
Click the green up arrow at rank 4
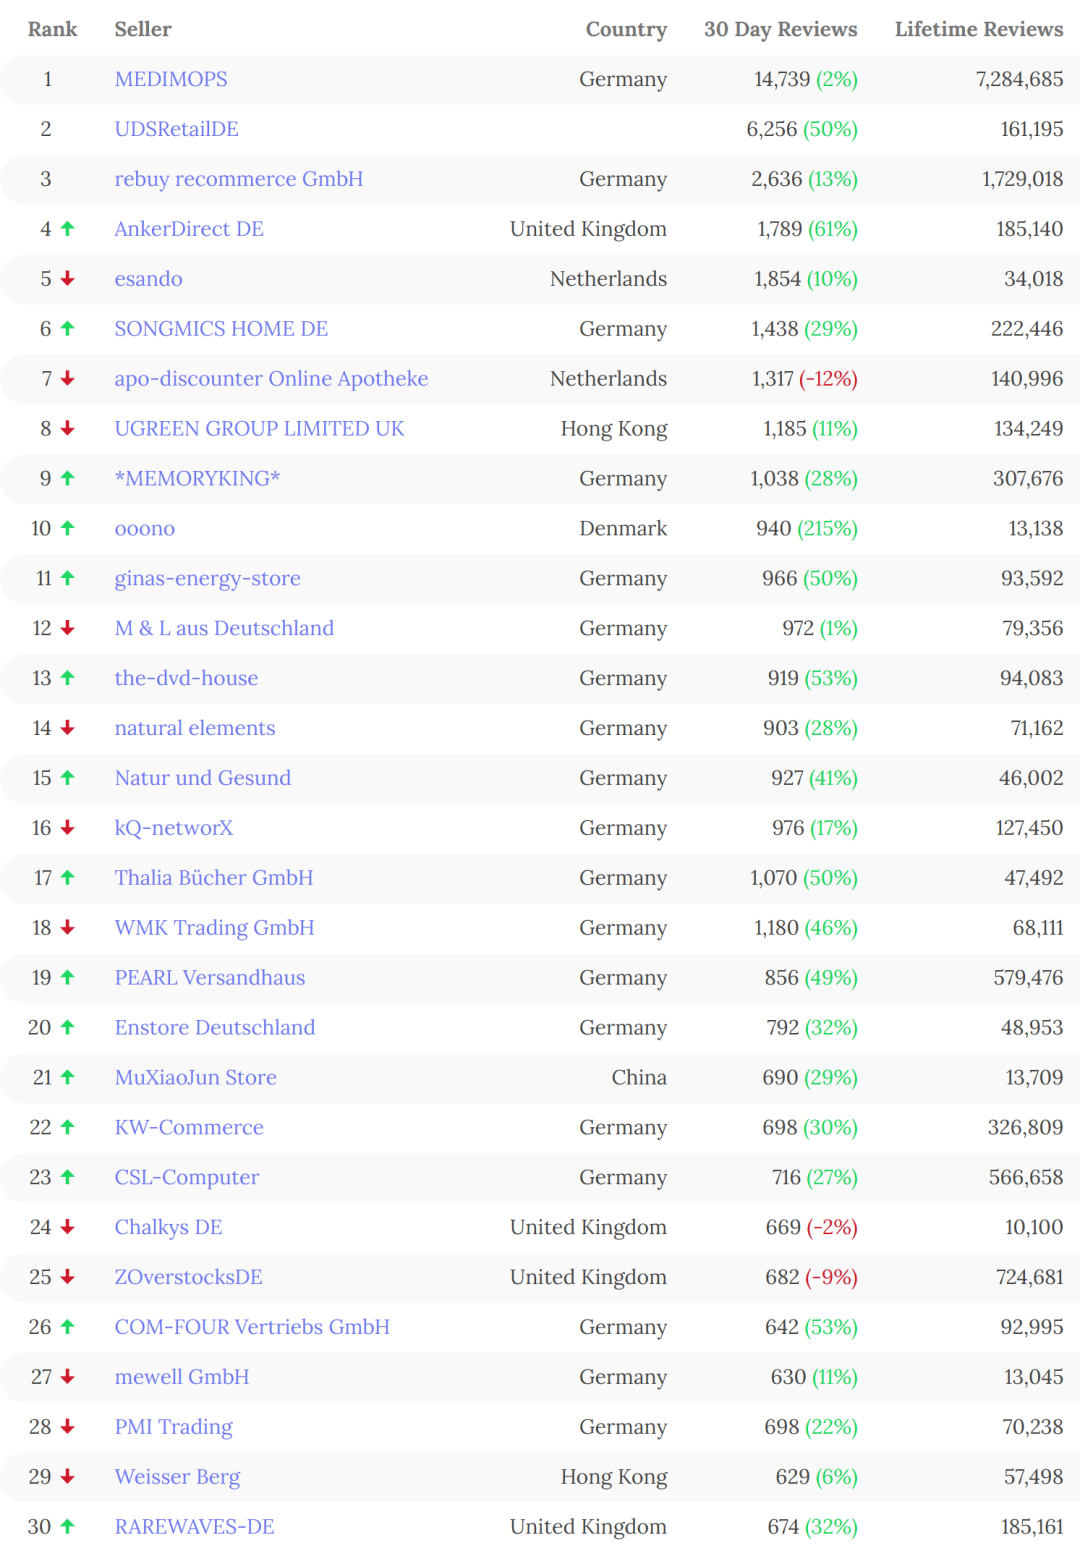(68, 228)
